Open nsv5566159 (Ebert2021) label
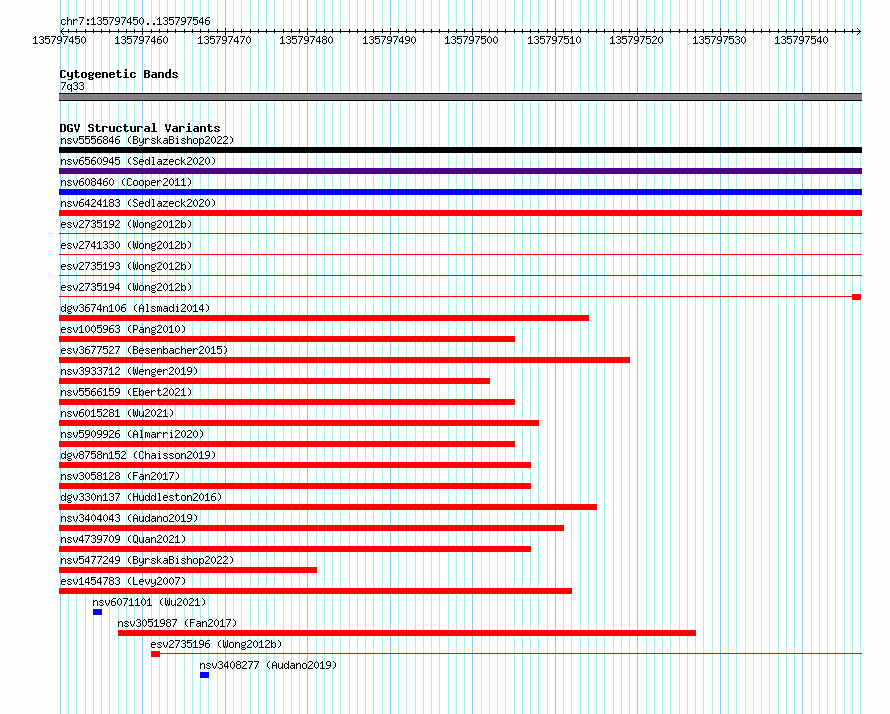Viewport: 890px width, 714px height. coord(126,392)
